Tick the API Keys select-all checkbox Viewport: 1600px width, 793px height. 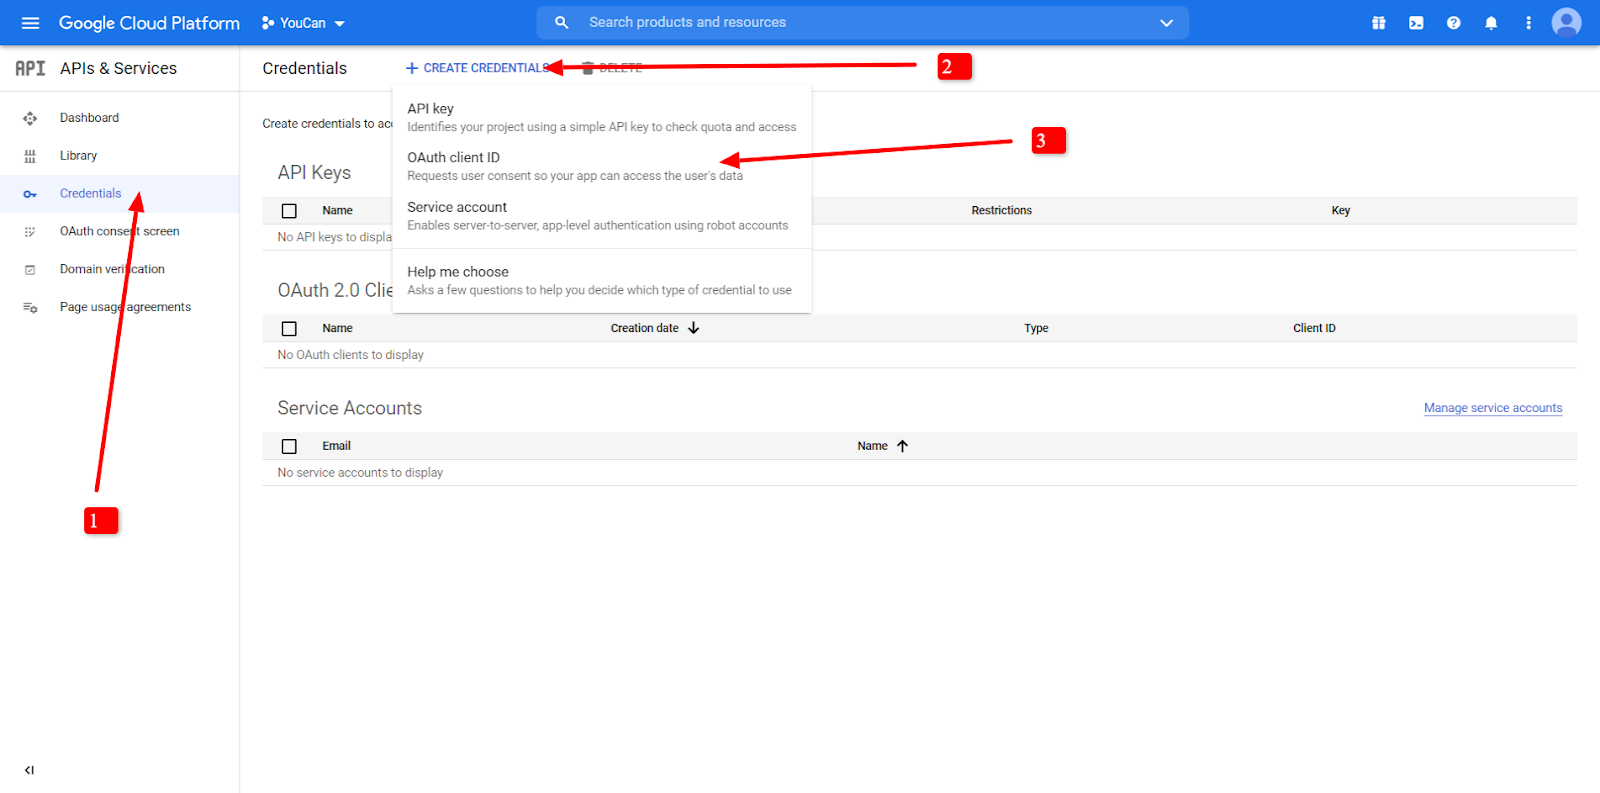pyautogui.click(x=289, y=211)
